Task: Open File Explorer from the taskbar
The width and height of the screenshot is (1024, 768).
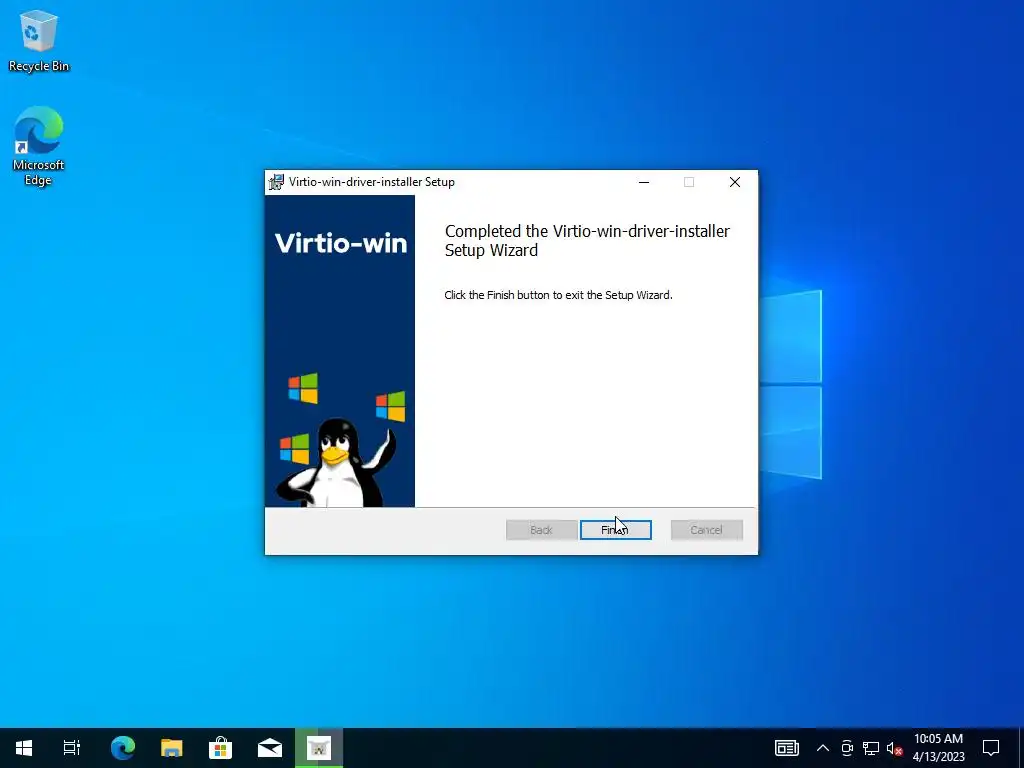Action: pyautogui.click(x=172, y=747)
